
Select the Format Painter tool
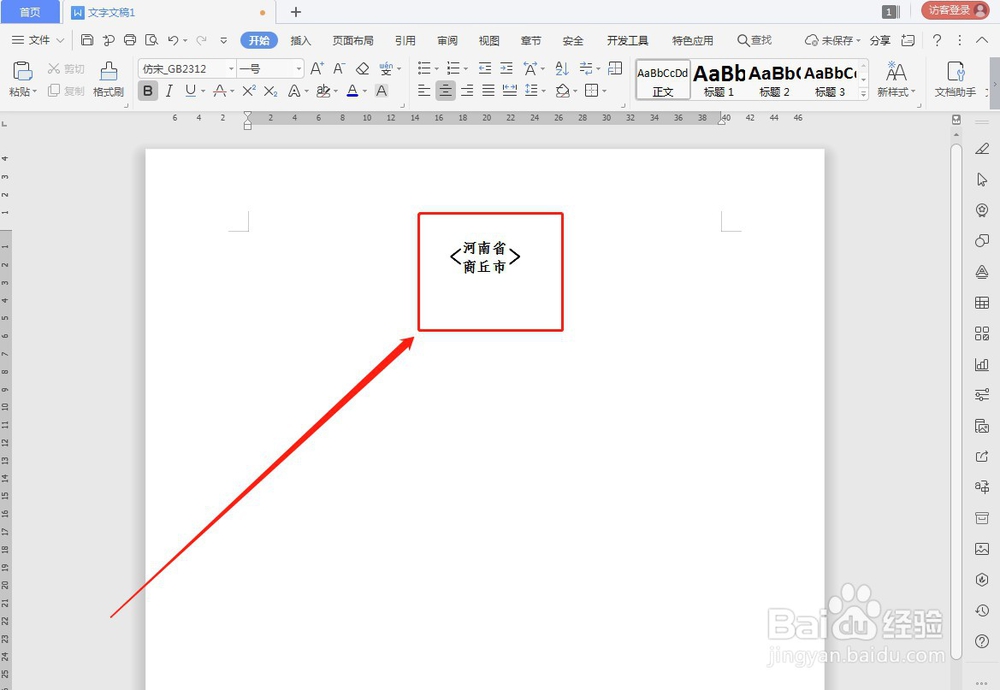point(108,78)
